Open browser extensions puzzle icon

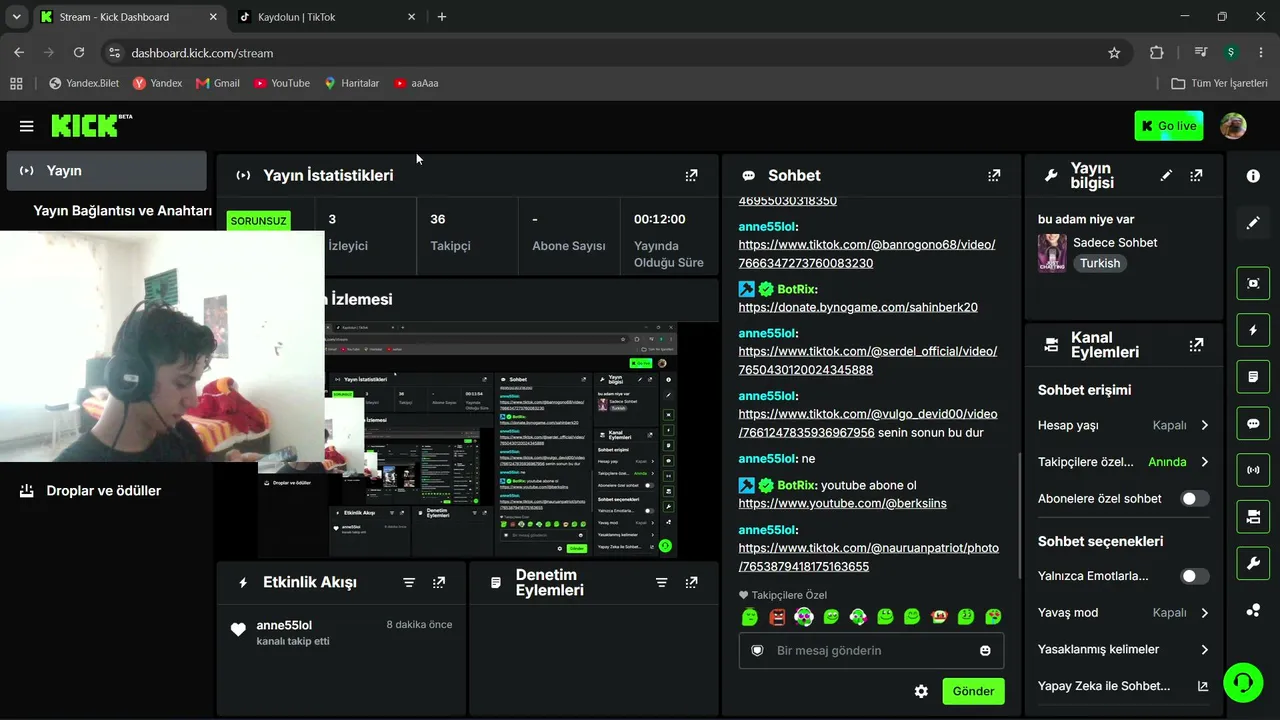click(x=1157, y=53)
